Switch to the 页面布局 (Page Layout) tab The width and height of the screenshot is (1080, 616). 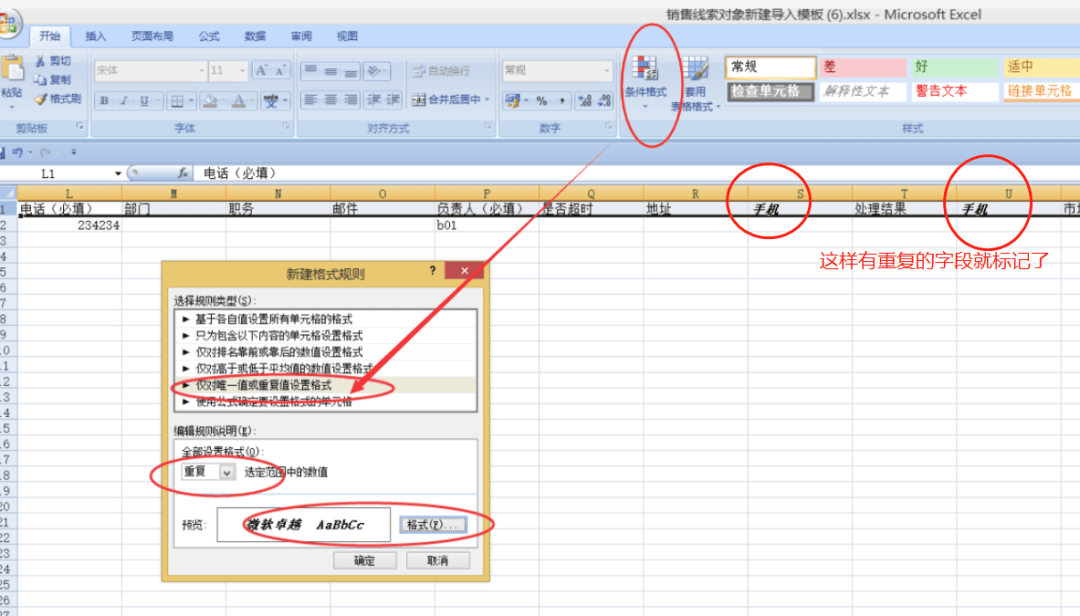(152, 37)
